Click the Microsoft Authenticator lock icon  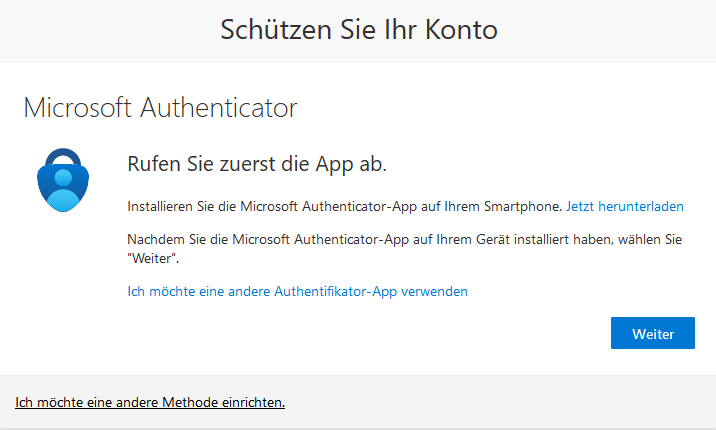click(63, 180)
